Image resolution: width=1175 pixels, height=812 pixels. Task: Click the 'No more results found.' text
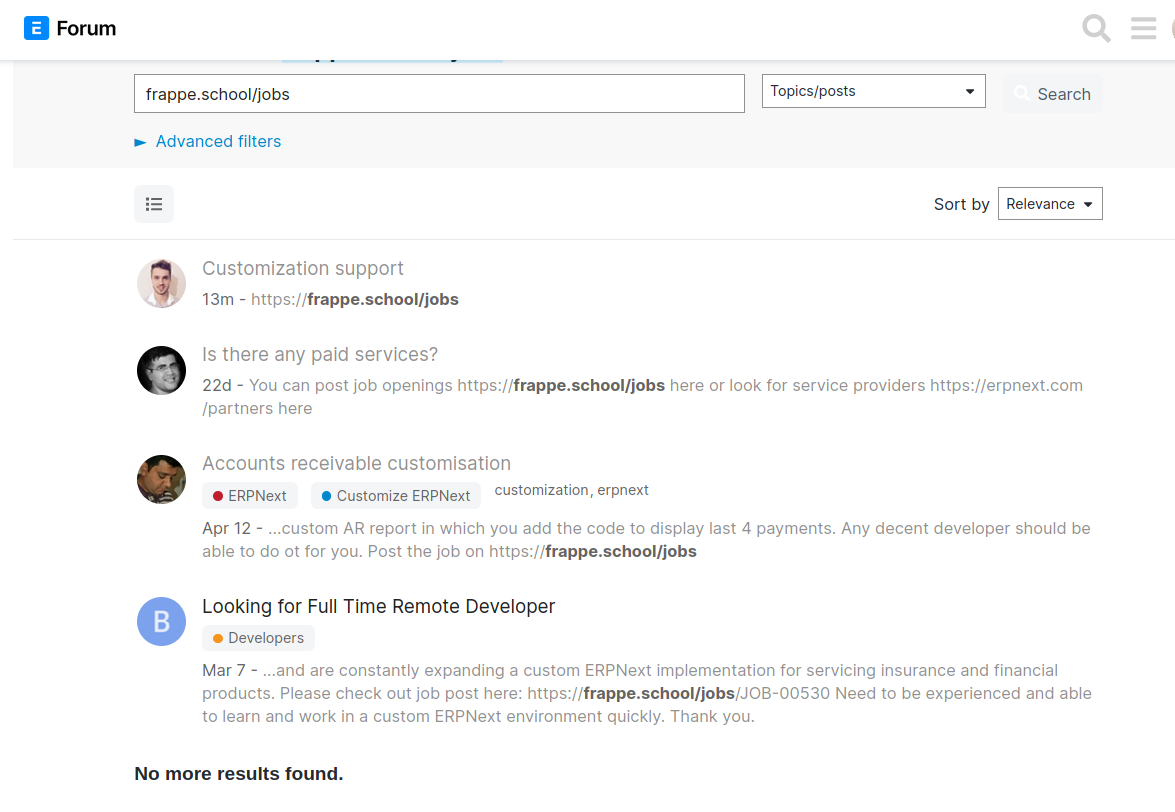pos(239,774)
